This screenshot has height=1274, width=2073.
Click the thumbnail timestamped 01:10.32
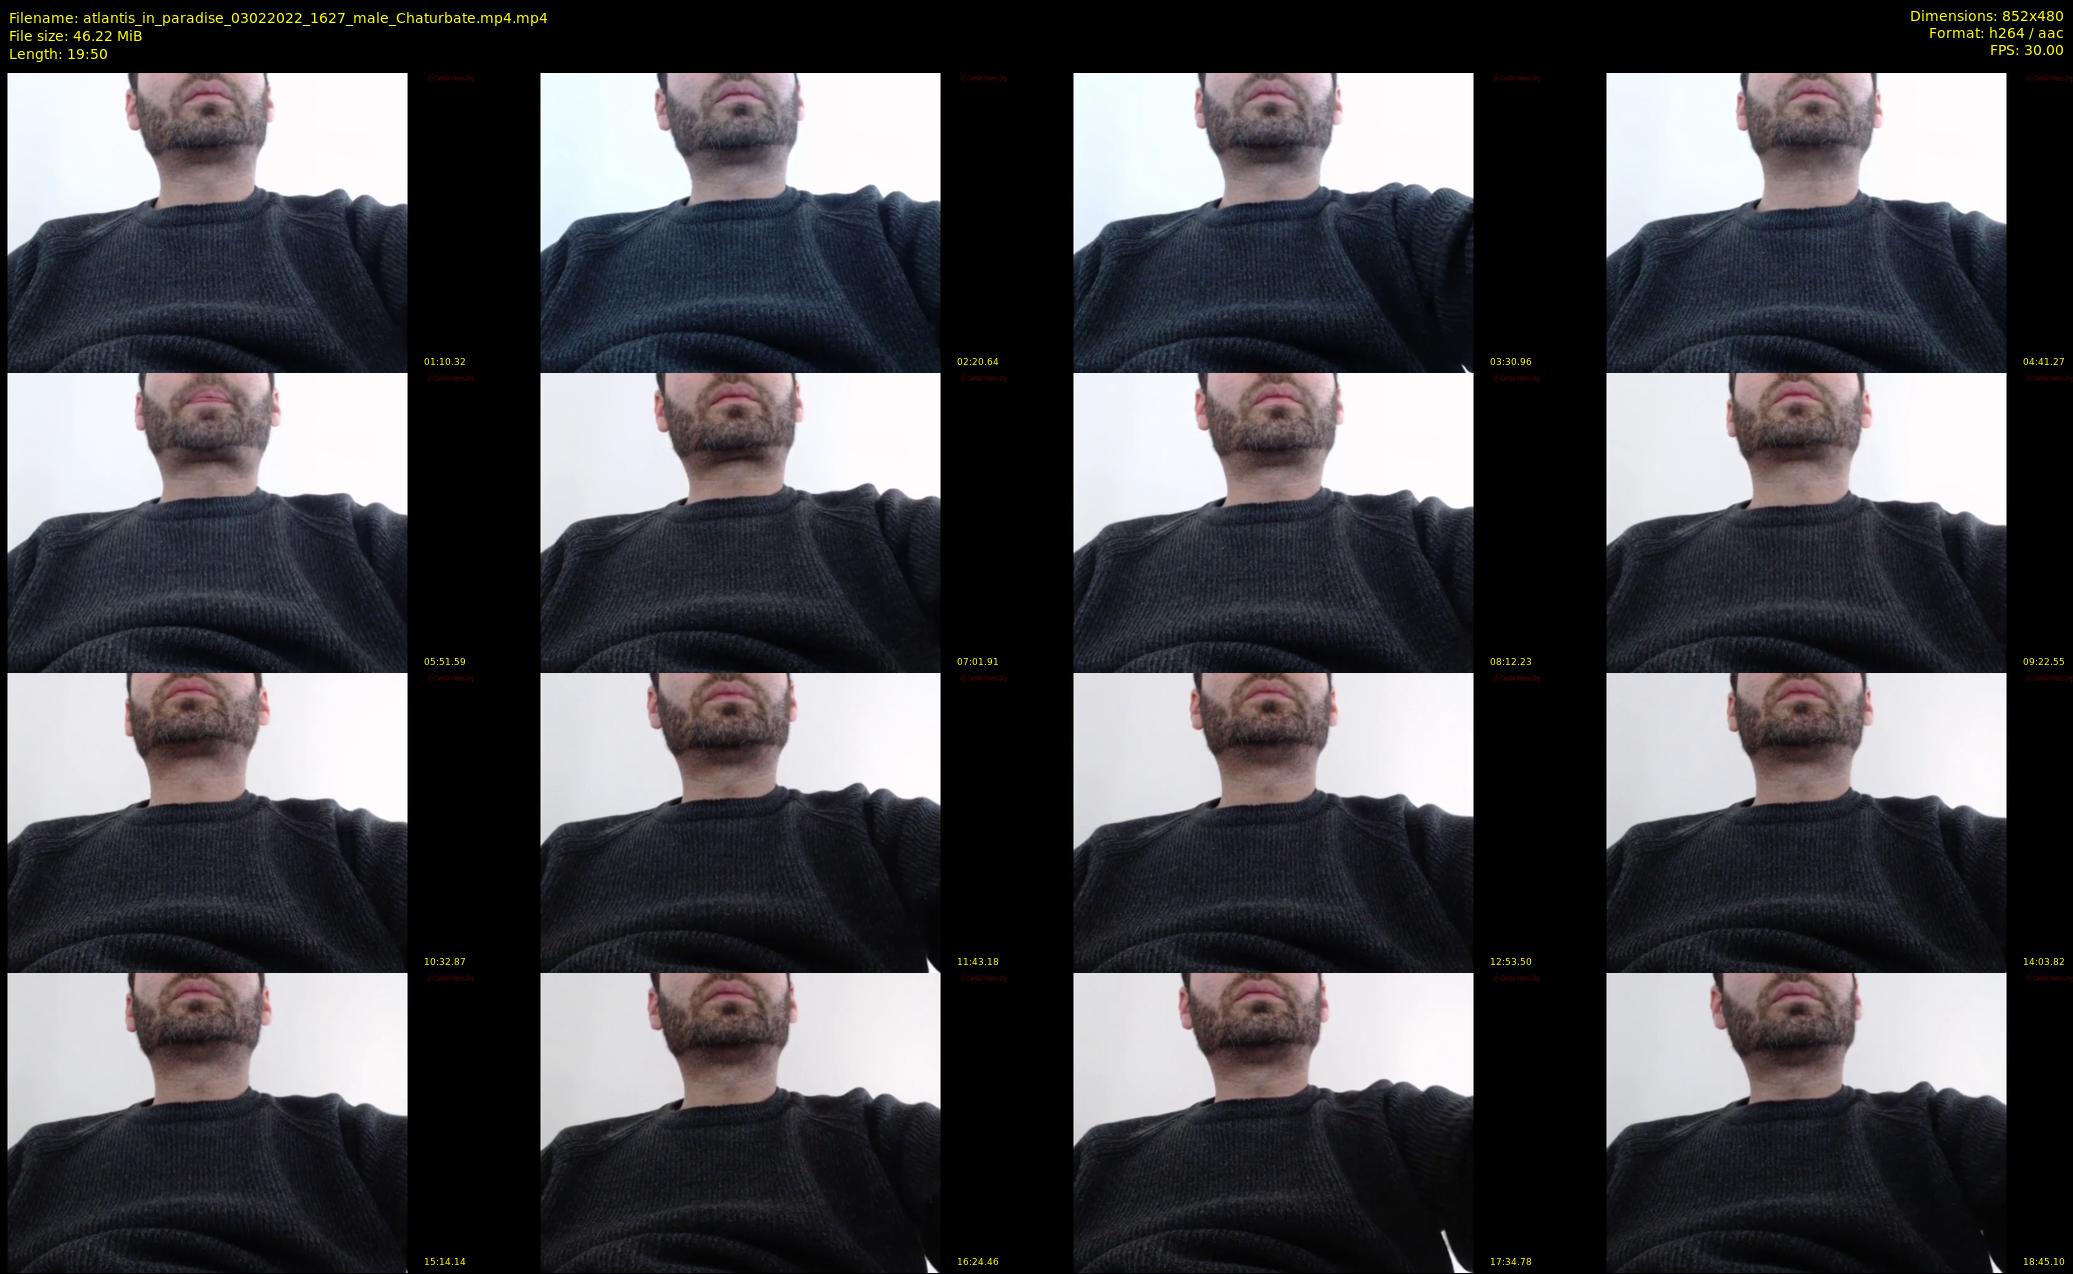(207, 222)
